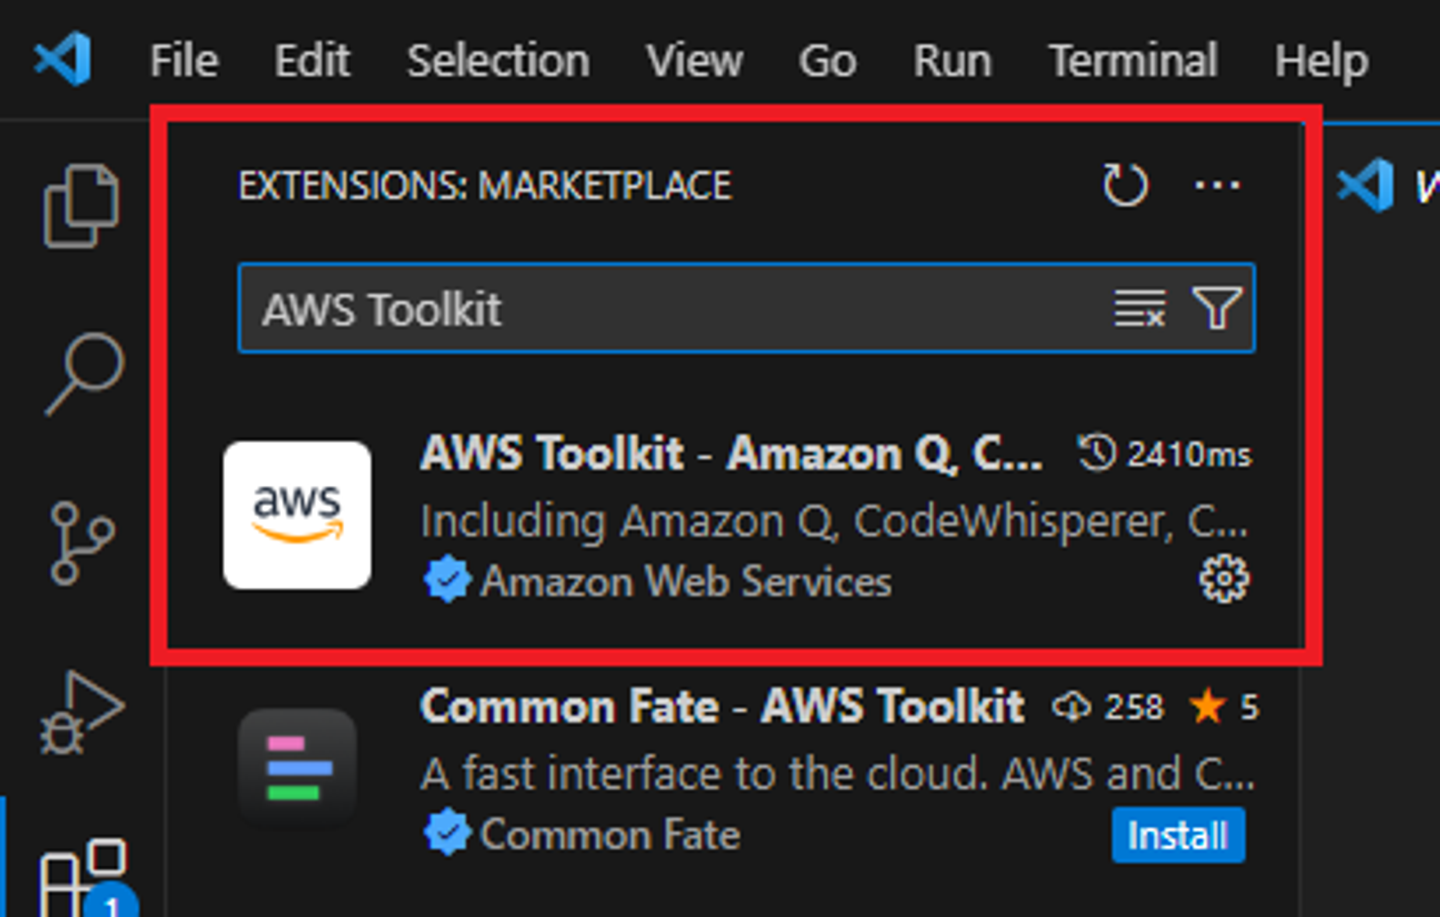
Task: Select the AWS Toolkit extension logo
Action: (x=297, y=515)
